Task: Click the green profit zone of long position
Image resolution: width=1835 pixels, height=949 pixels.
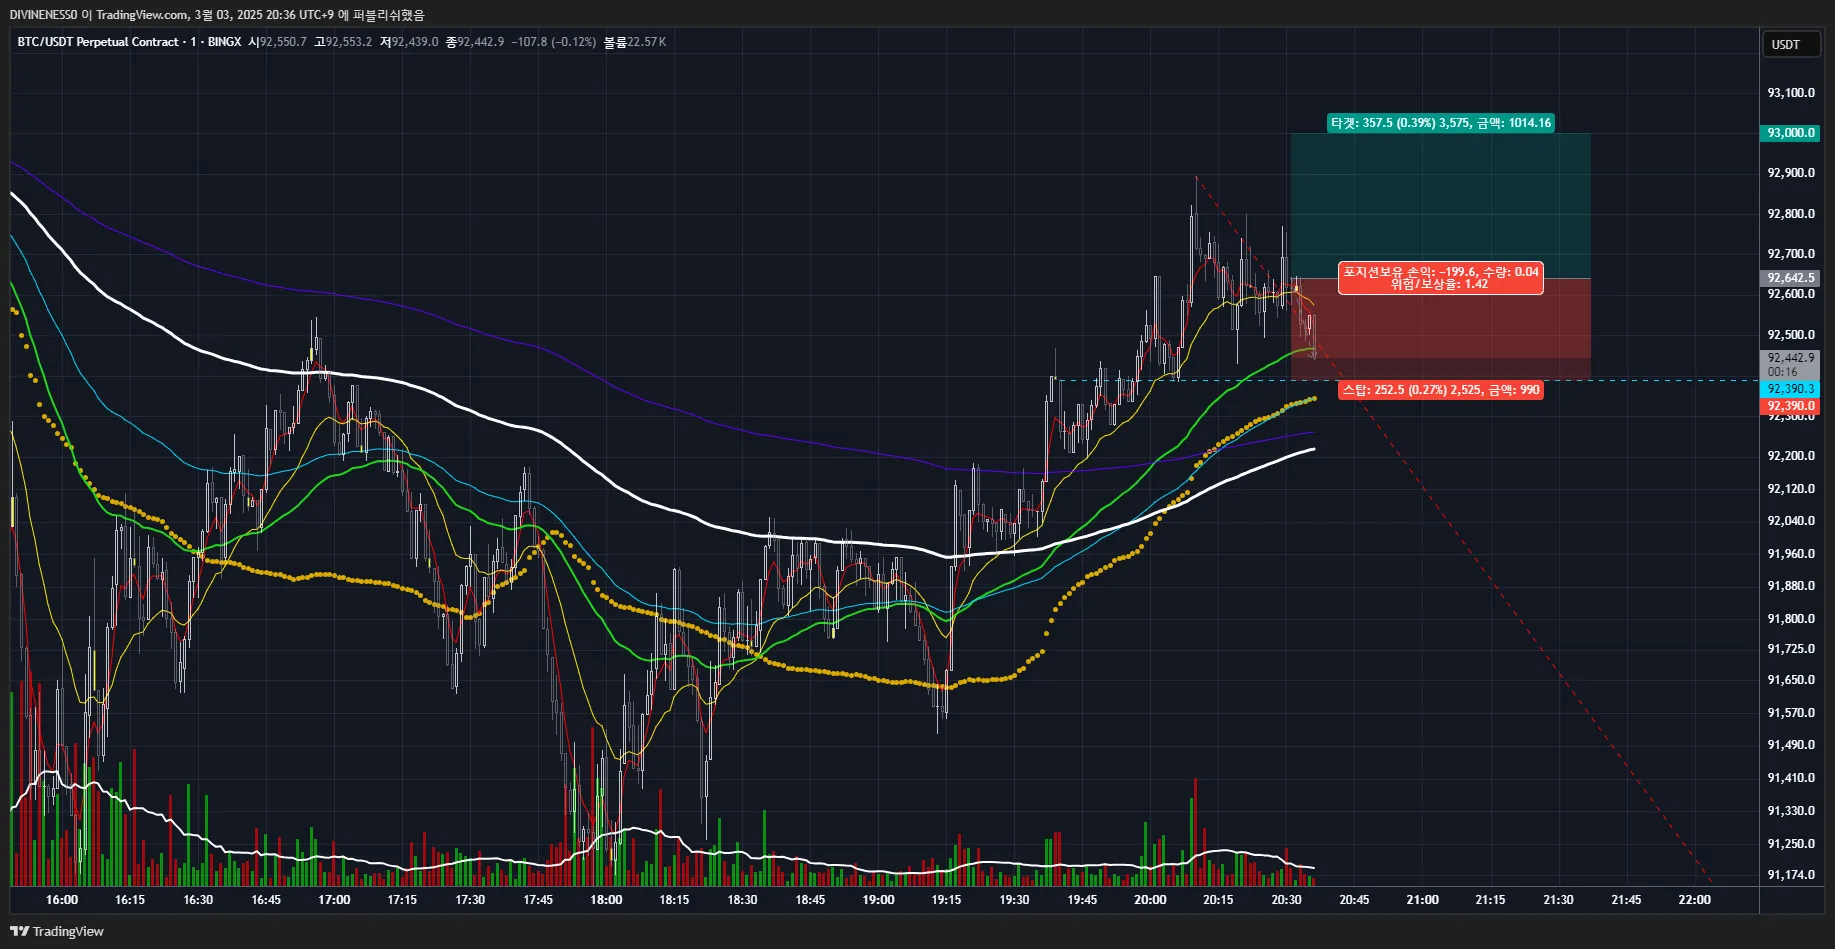Action: pos(1440,205)
